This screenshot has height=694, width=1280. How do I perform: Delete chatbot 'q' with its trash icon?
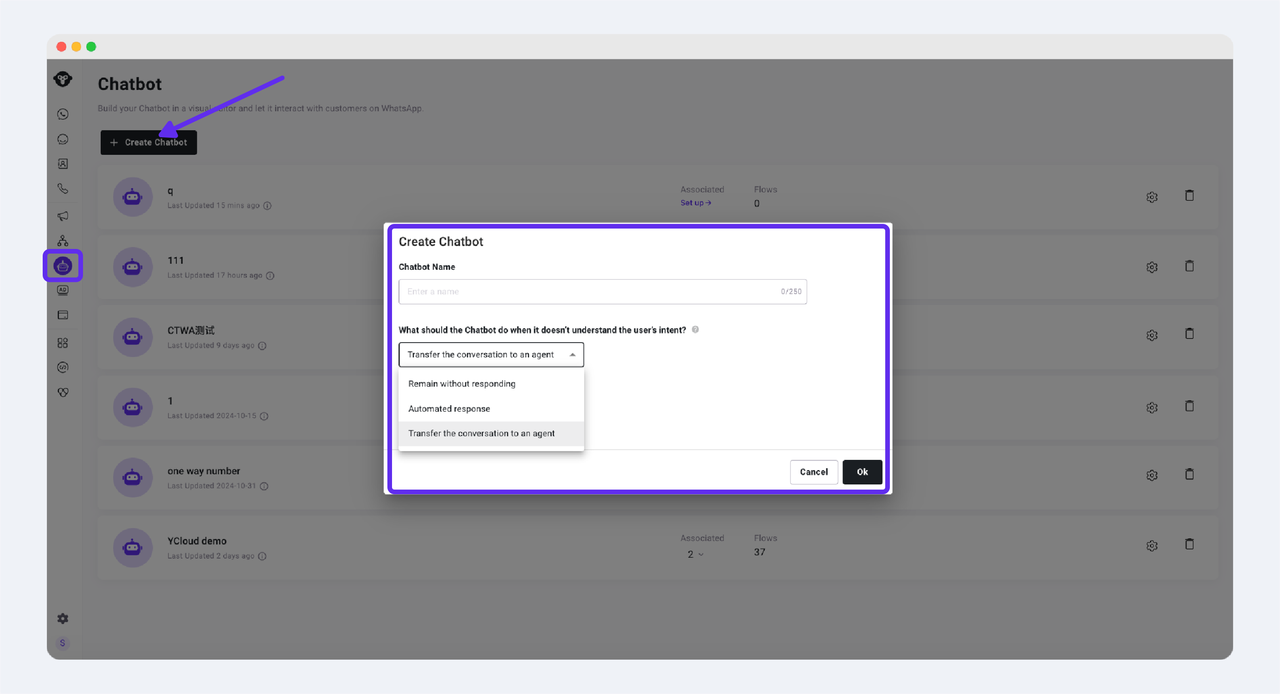point(1189,196)
